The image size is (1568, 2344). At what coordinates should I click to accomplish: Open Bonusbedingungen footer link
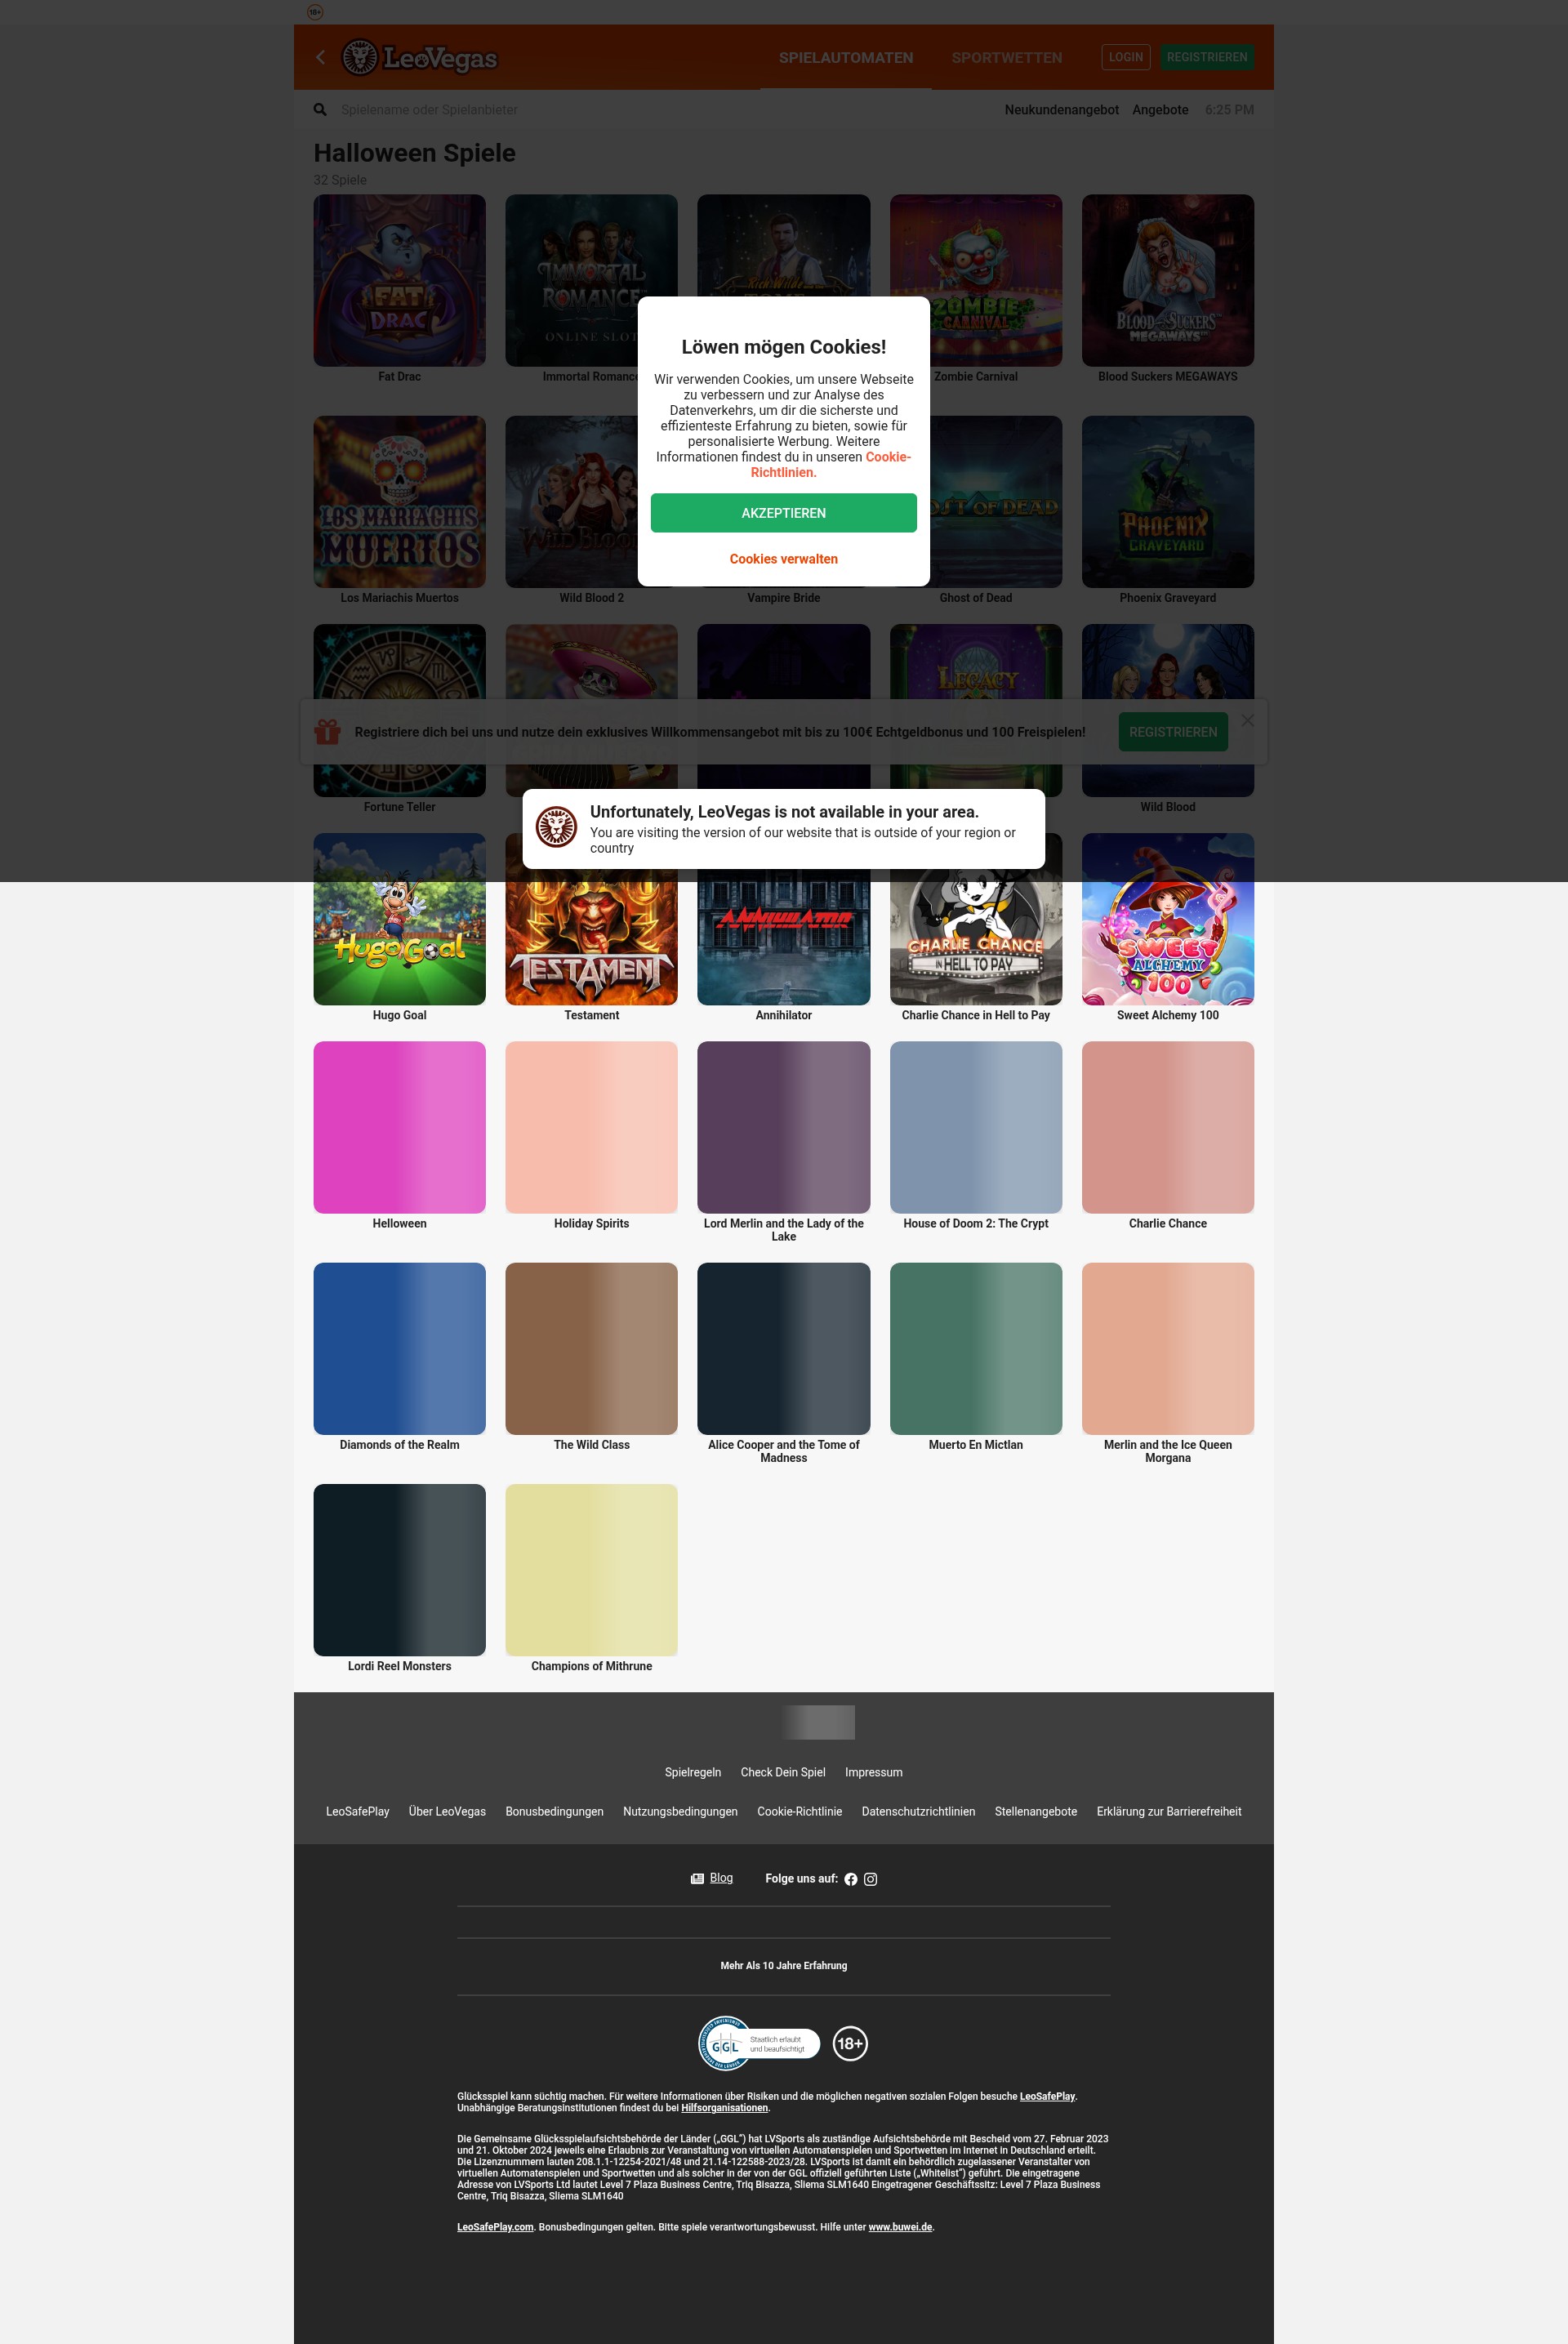click(x=554, y=1811)
